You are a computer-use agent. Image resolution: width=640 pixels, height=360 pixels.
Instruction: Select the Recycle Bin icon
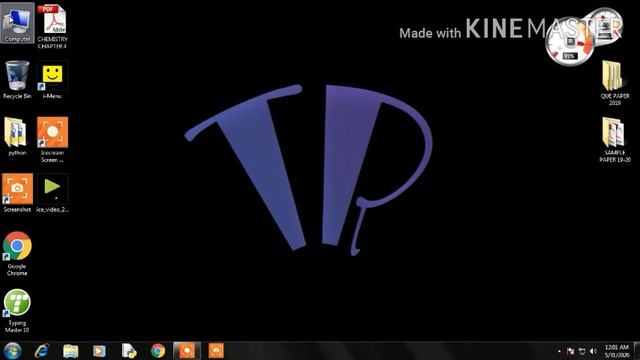[x=17, y=80]
